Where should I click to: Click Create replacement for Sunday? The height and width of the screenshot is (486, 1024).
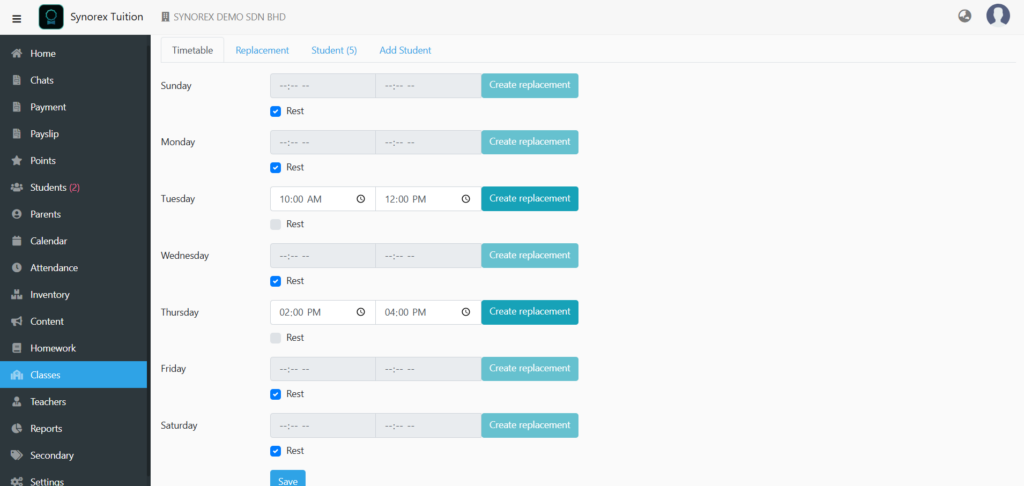[530, 86]
